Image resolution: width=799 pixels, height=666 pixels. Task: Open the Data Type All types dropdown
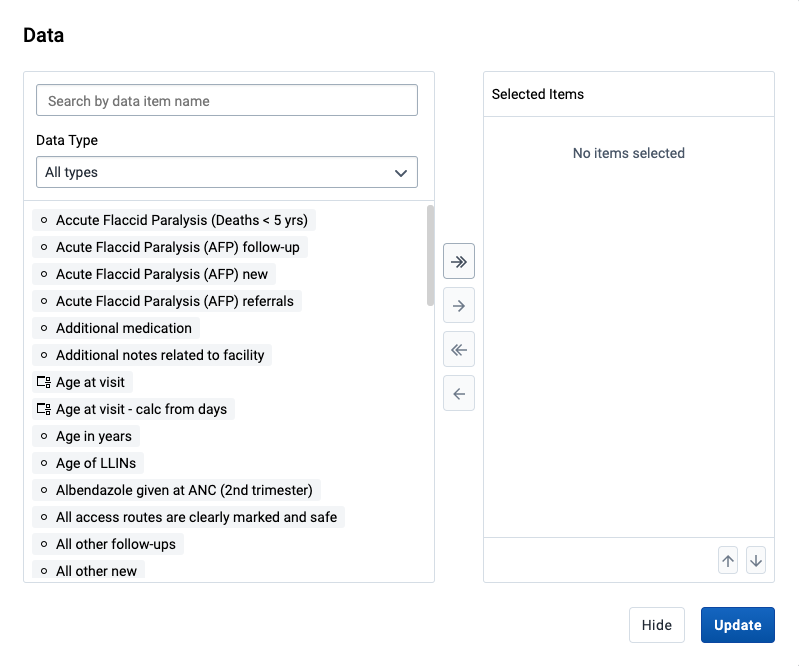pyautogui.click(x=227, y=172)
